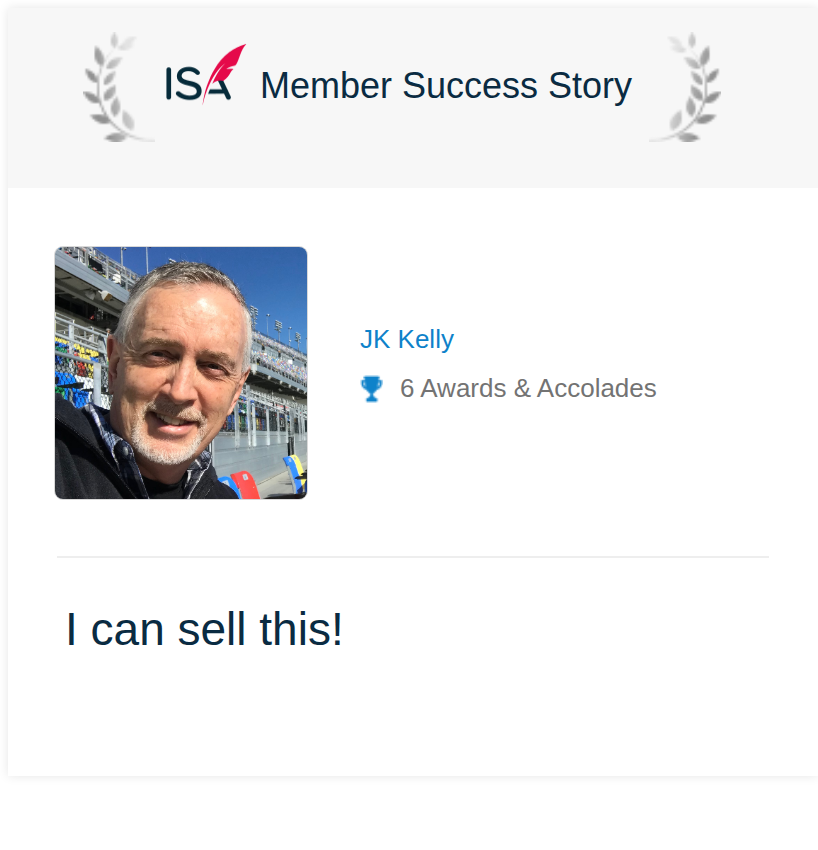
Task: Open the JK Kelly profile link
Action: point(407,339)
